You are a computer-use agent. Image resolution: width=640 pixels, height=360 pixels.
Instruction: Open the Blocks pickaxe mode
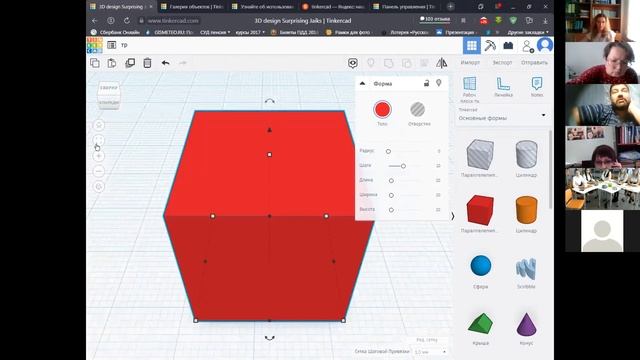pyautogui.click(x=490, y=45)
